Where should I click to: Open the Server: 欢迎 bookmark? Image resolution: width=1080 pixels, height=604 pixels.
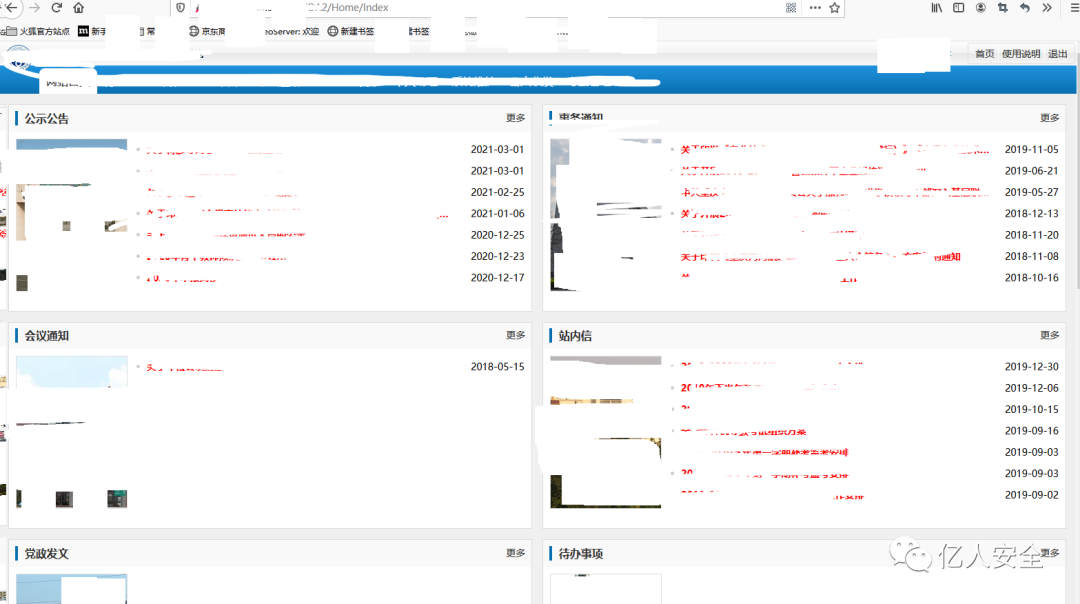pos(292,31)
